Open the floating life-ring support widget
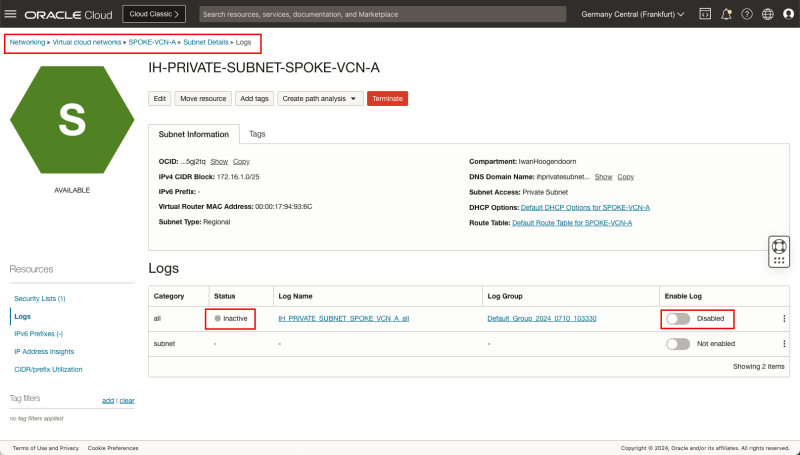This screenshot has height=455, width=800. pos(779,246)
